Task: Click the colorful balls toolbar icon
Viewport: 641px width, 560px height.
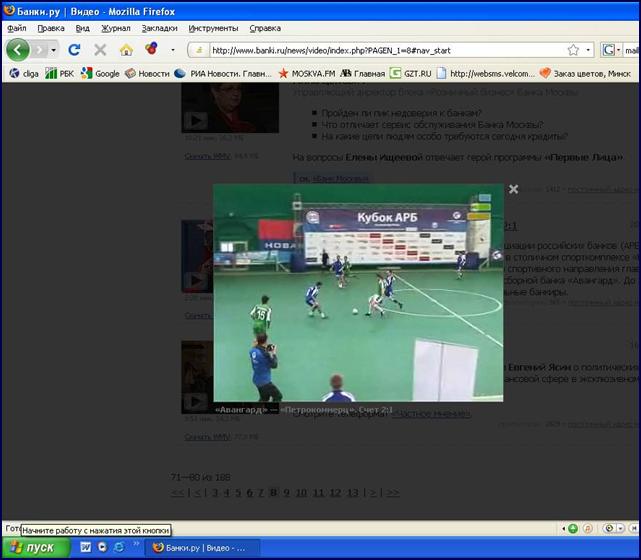Action: click(x=151, y=49)
